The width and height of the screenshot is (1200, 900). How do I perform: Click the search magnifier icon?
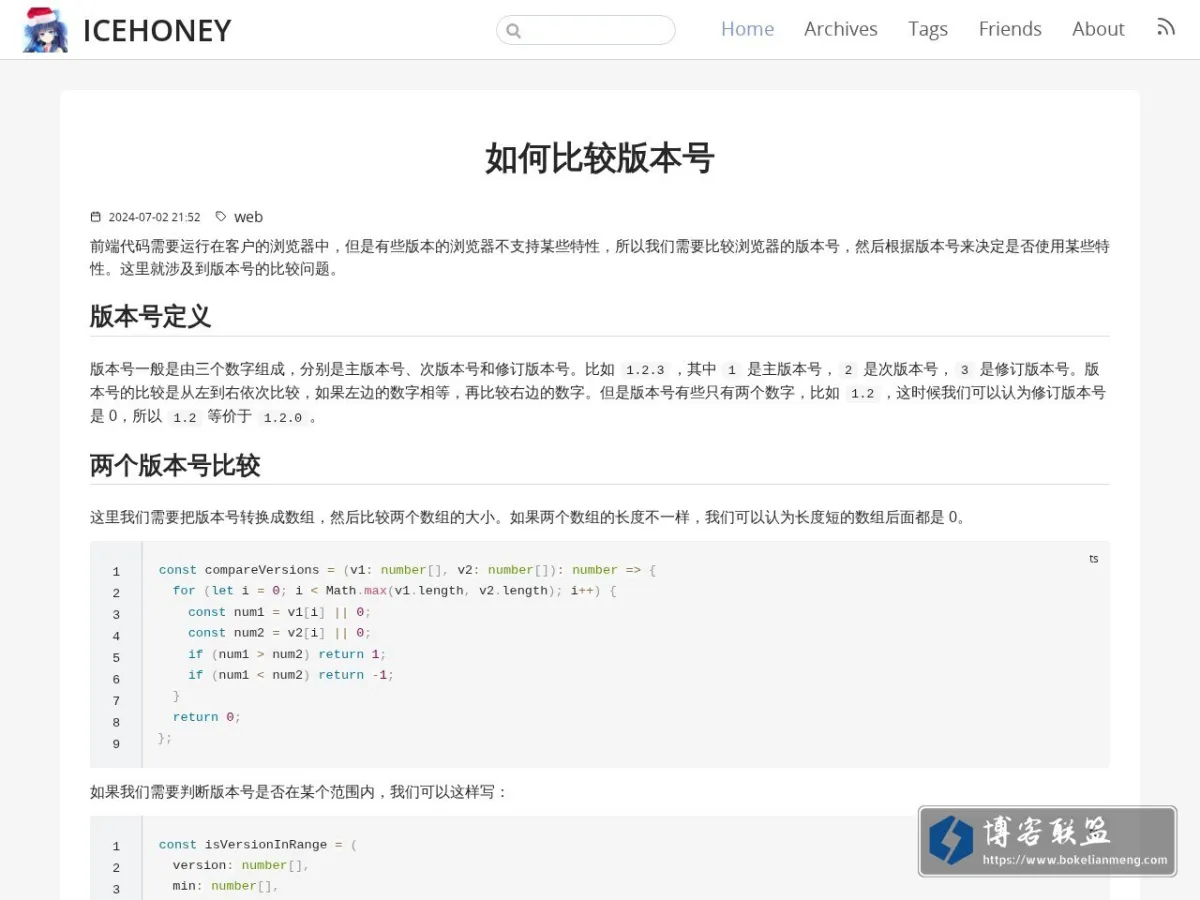(514, 31)
